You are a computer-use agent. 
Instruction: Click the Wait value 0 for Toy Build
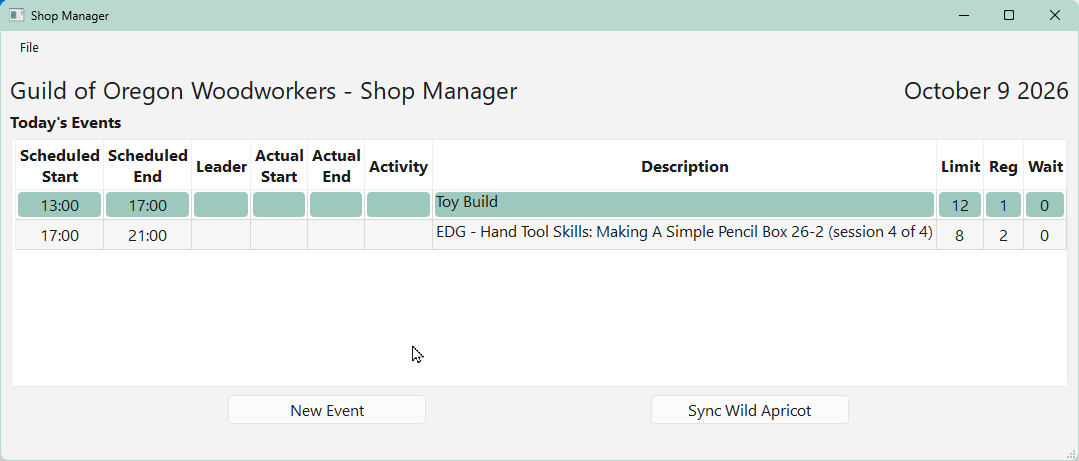click(x=1045, y=205)
